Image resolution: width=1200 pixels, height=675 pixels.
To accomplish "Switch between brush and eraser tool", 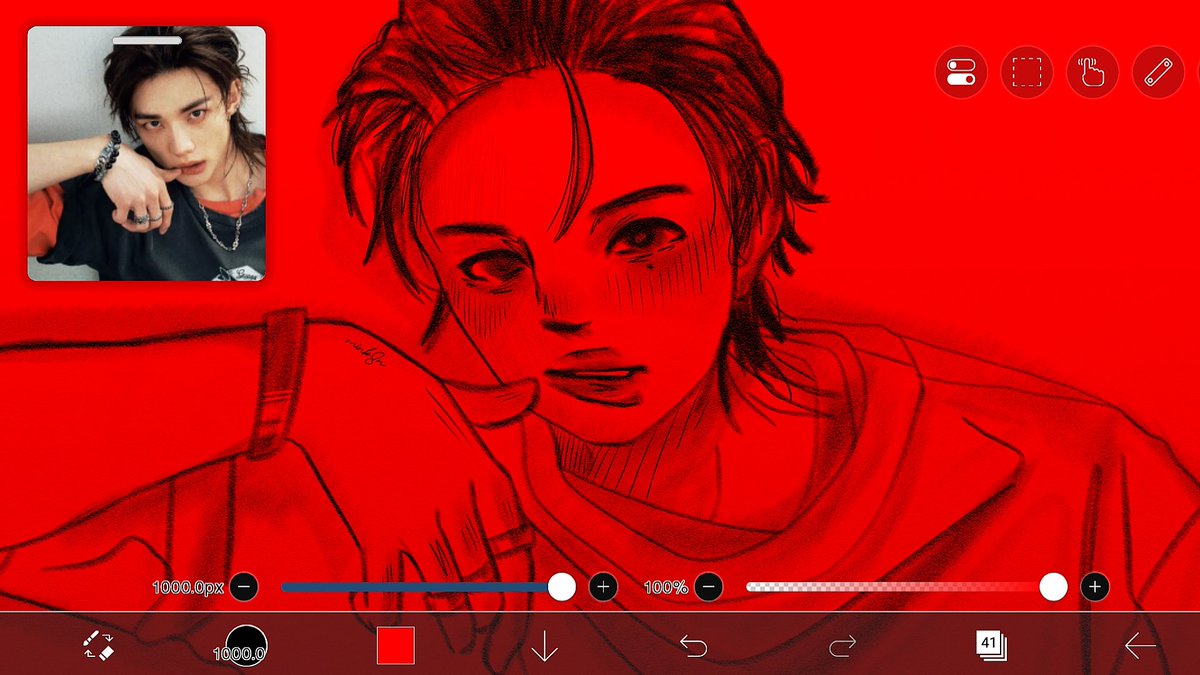I will [99, 646].
